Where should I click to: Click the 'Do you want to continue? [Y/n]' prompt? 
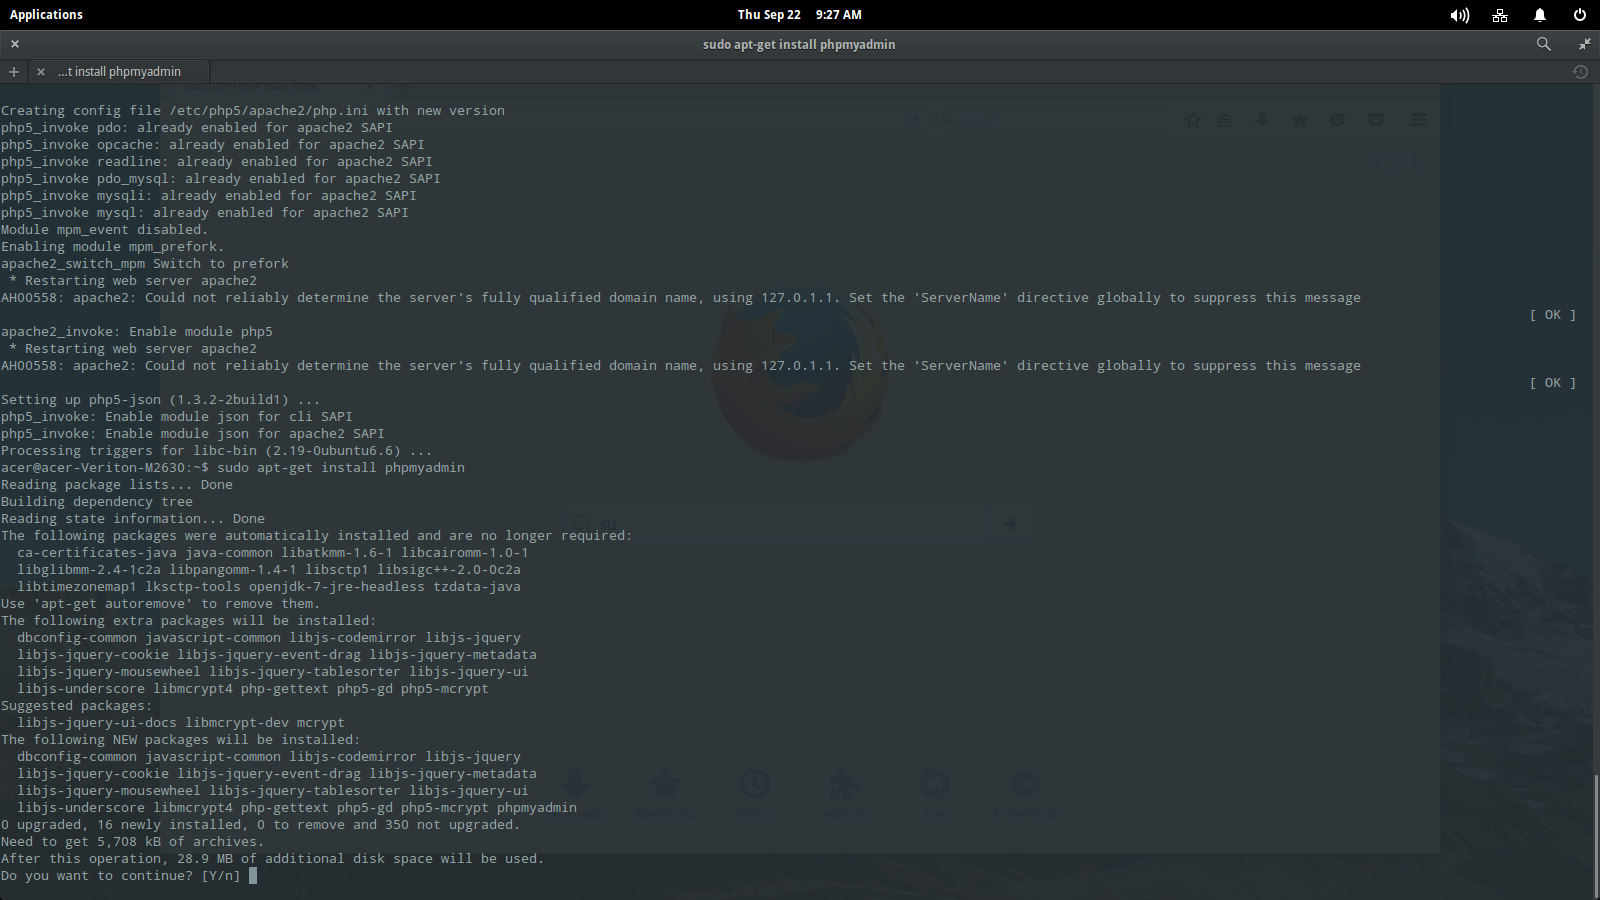(121, 876)
